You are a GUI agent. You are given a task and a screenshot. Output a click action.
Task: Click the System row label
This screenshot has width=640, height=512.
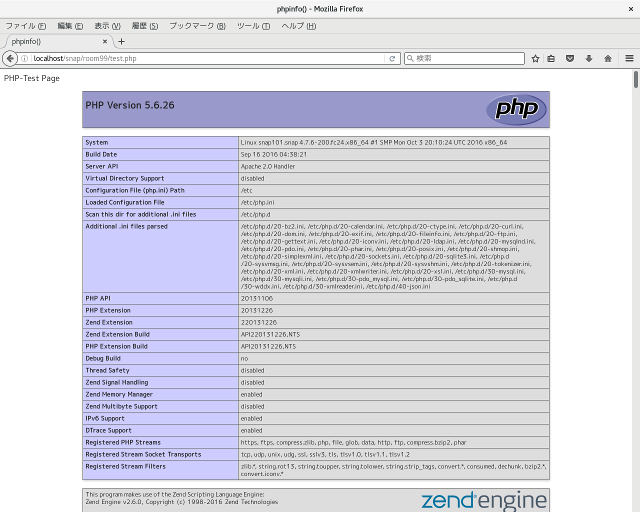coord(97,142)
